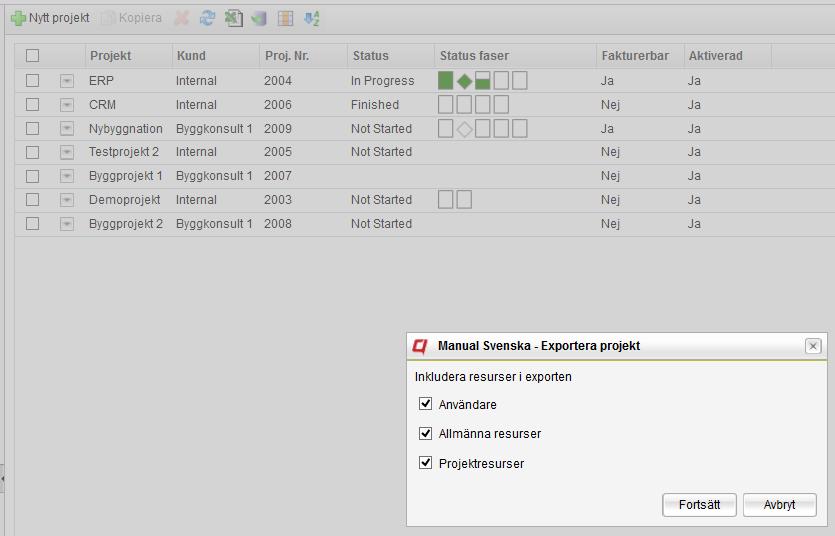Image resolution: width=835 pixels, height=536 pixels.
Task: Click the disabled Kopiera toolbar button
Action: [132, 18]
